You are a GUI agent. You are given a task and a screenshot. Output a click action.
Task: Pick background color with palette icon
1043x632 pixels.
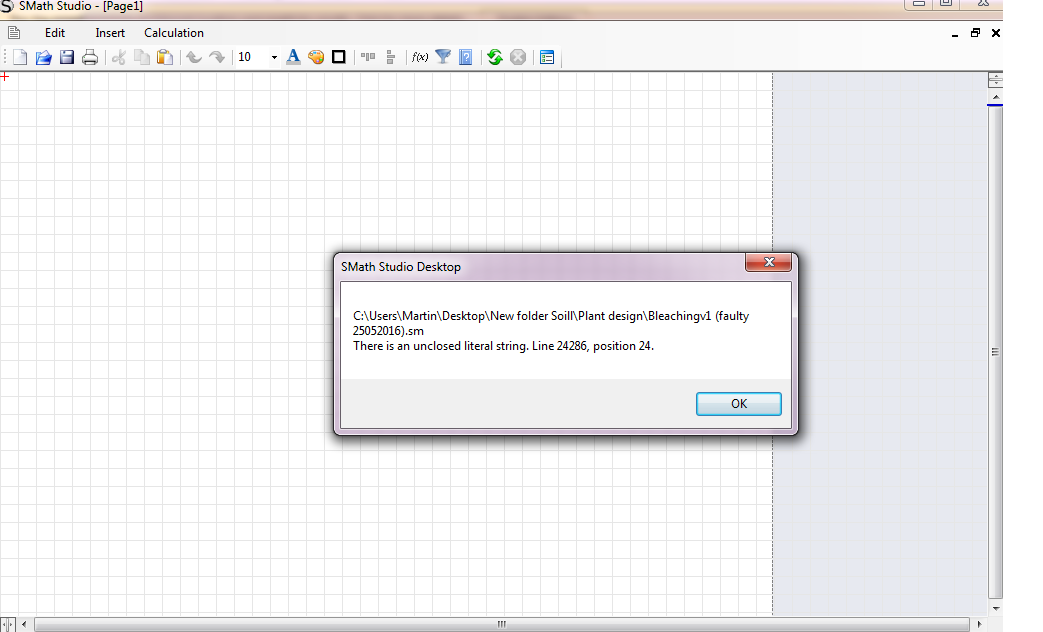tap(316, 57)
